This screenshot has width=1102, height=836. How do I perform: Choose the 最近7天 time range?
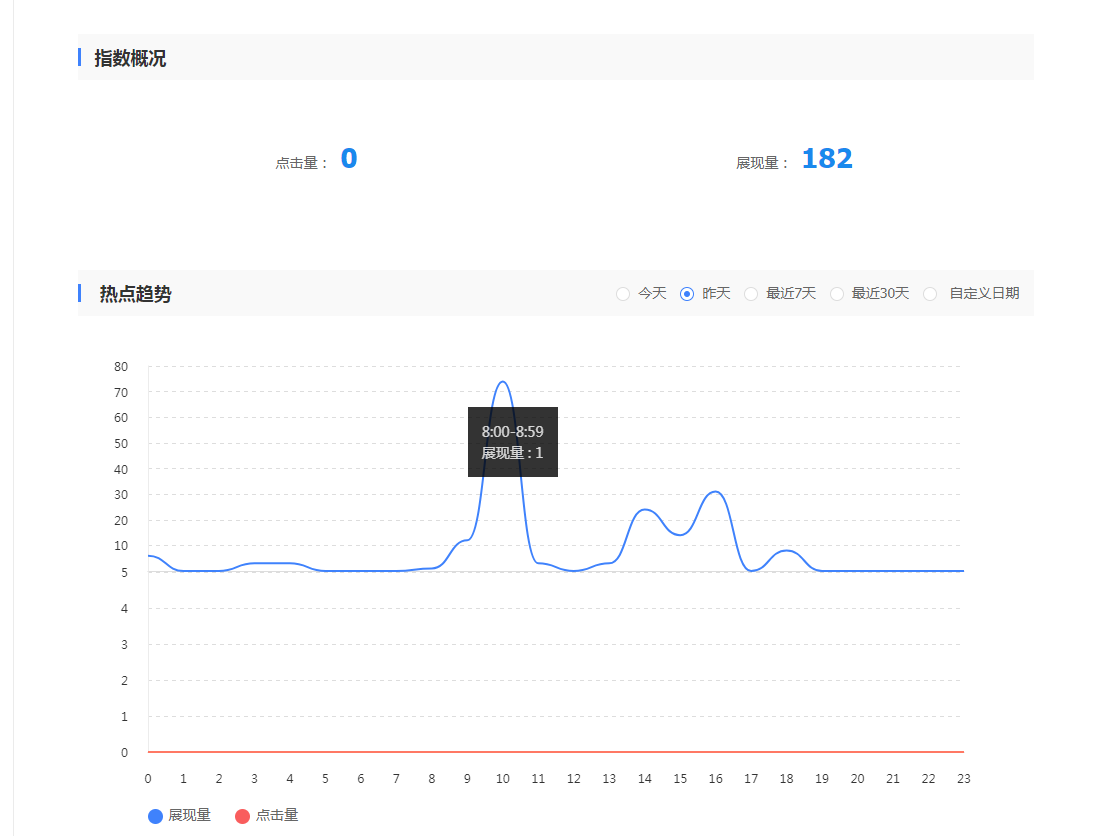pos(751,294)
